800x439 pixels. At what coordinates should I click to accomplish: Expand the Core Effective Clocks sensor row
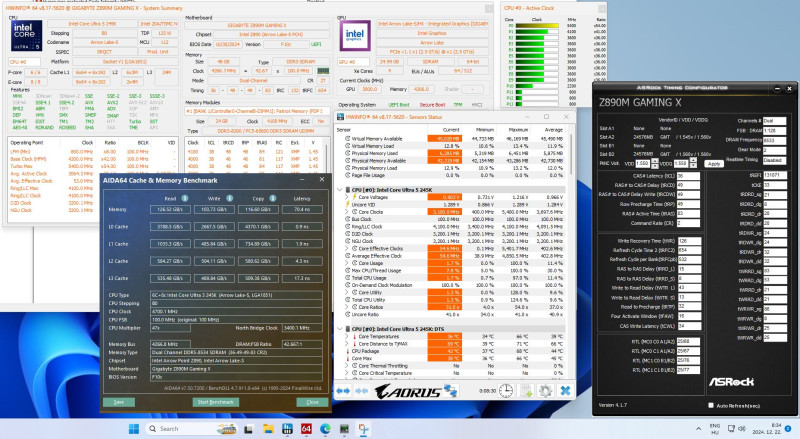pyautogui.click(x=347, y=248)
